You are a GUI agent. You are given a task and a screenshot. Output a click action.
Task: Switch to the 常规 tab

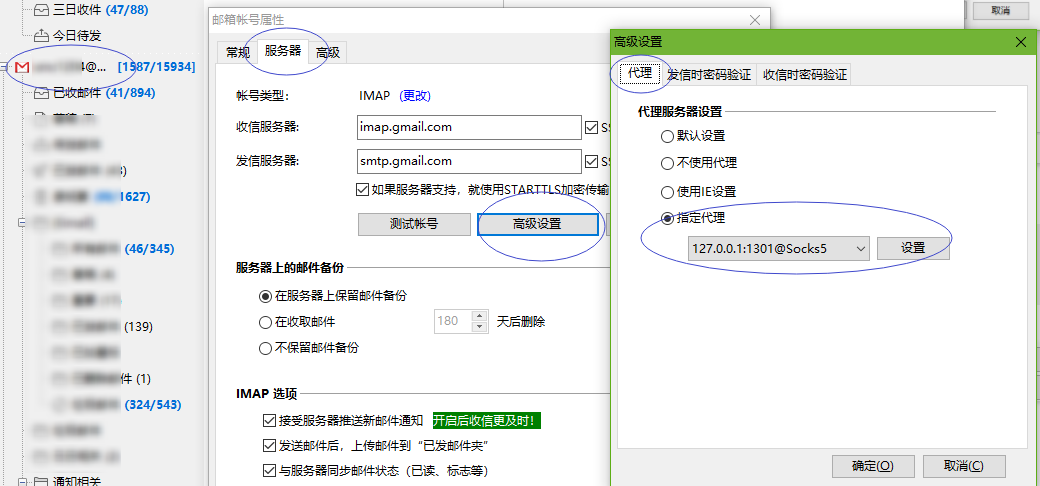point(237,52)
